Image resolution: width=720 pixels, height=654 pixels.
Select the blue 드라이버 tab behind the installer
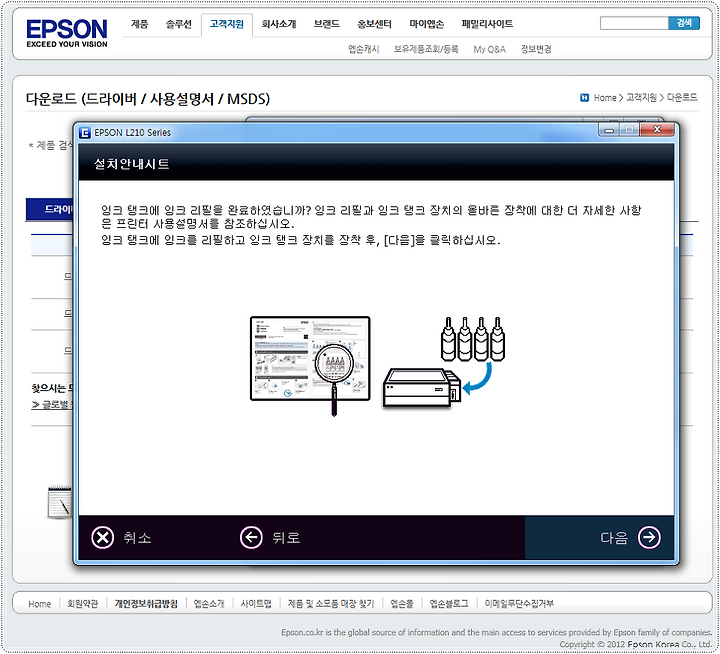[x=50, y=210]
